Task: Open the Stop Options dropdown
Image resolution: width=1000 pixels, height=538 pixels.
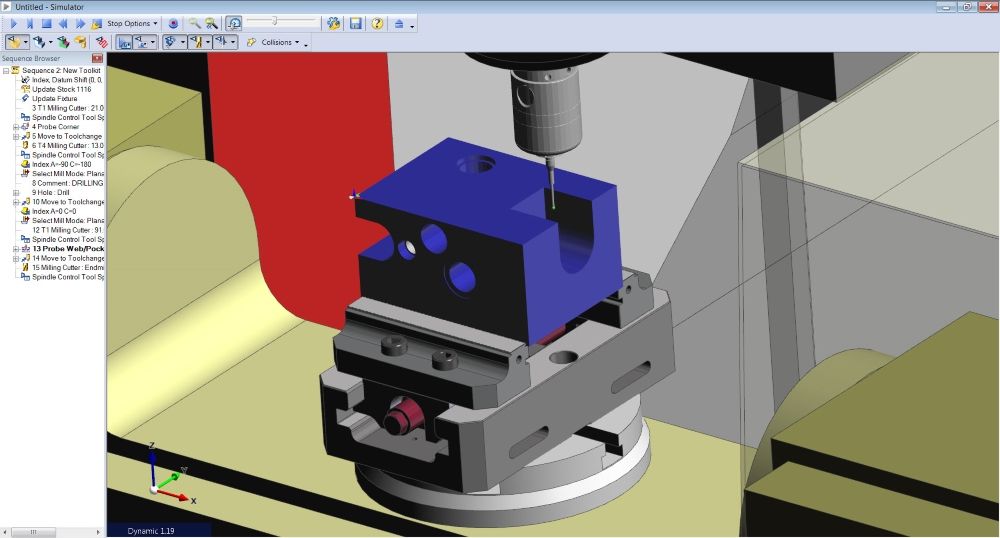Action: [x=131, y=23]
